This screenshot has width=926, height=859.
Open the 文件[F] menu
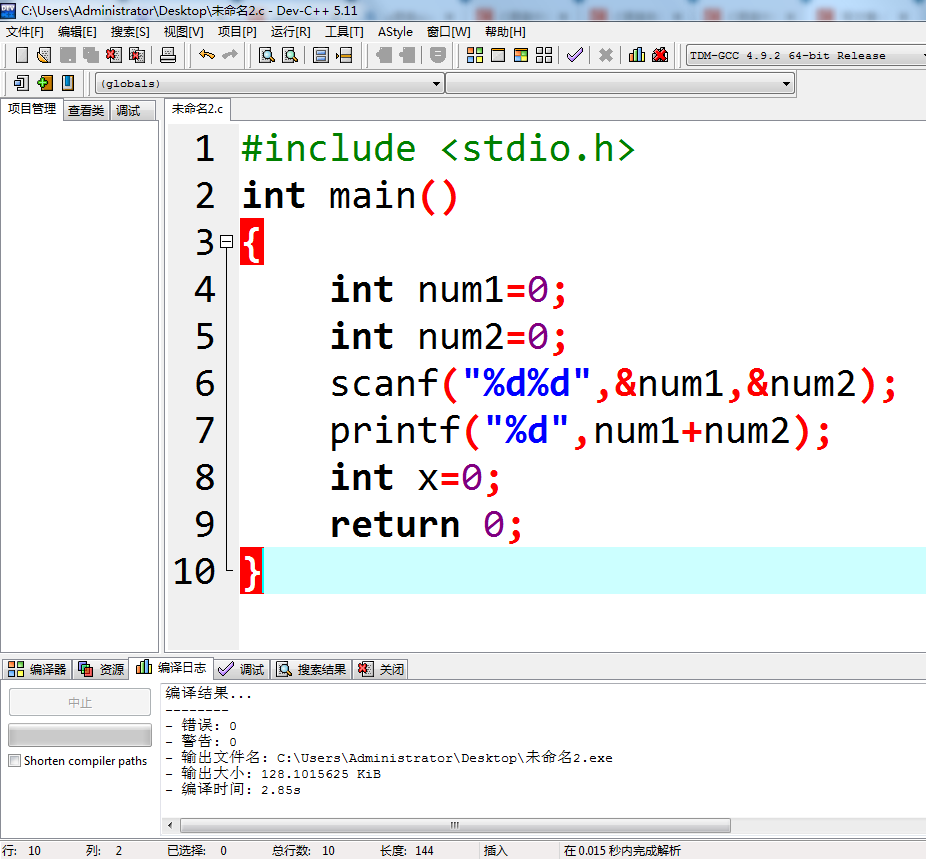click(x=25, y=32)
